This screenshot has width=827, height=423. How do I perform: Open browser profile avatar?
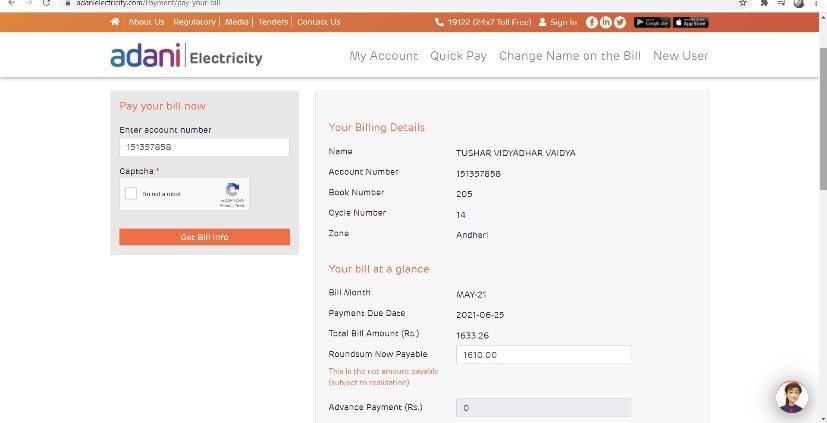tap(799, 3)
